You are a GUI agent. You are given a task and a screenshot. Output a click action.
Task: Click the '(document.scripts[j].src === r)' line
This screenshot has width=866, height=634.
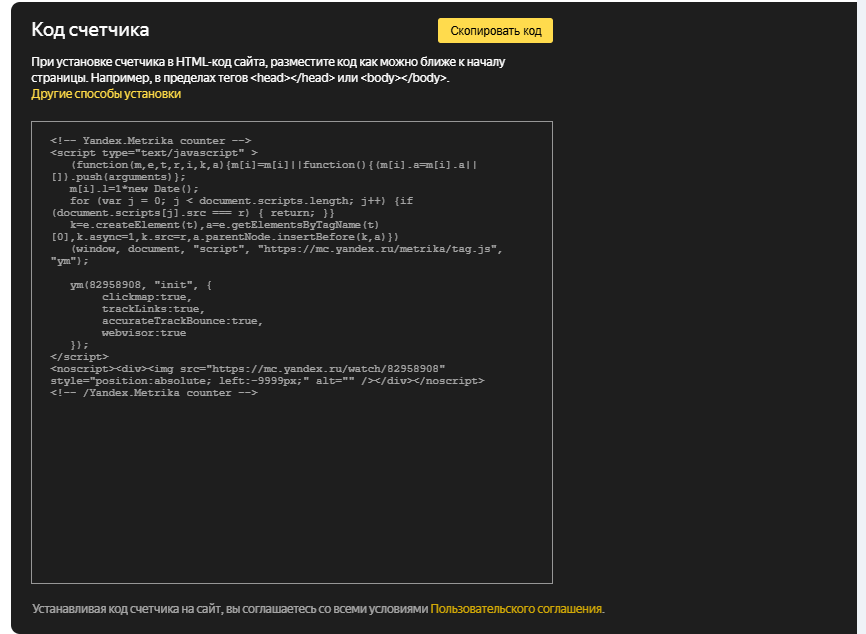click(193, 213)
